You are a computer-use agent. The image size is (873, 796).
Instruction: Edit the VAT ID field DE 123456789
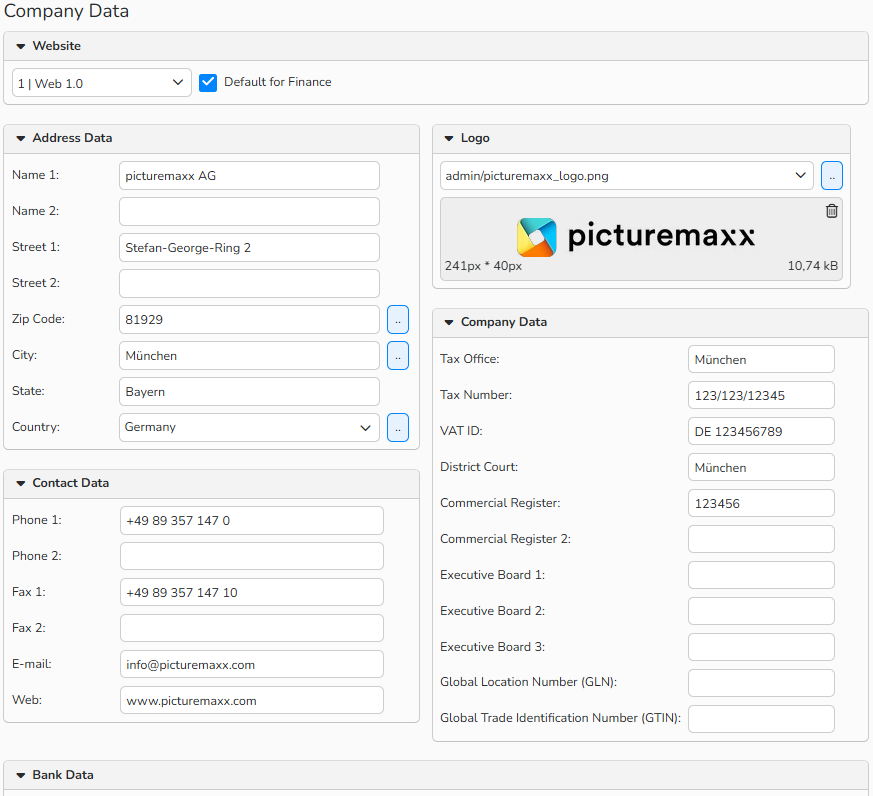click(x=761, y=431)
